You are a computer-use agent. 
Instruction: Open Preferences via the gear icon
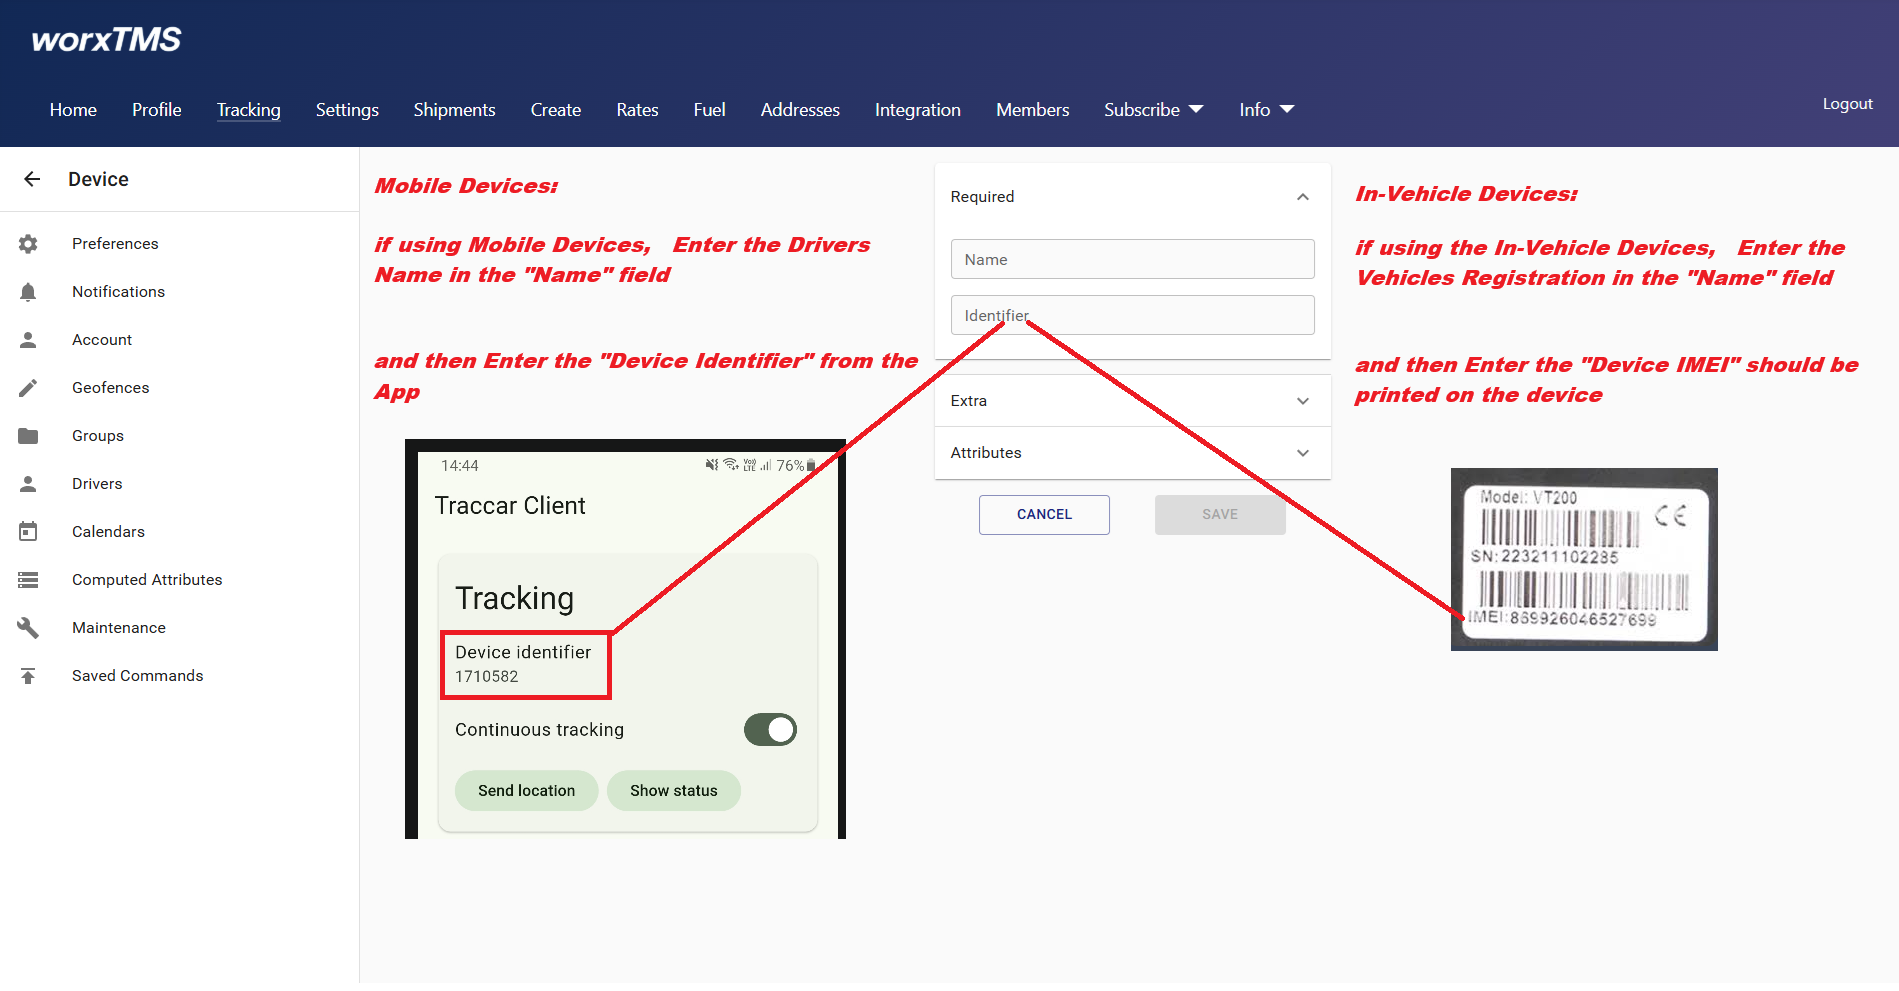coord(28,243)
